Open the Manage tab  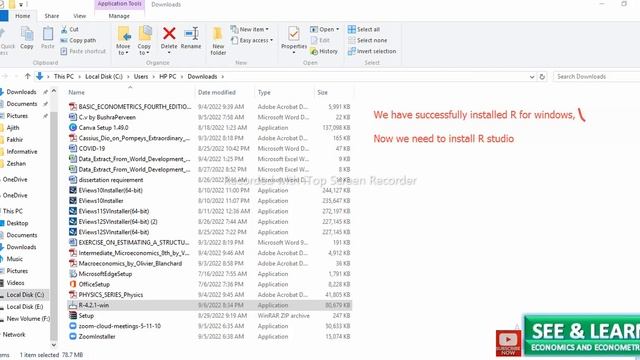(119, 16)
